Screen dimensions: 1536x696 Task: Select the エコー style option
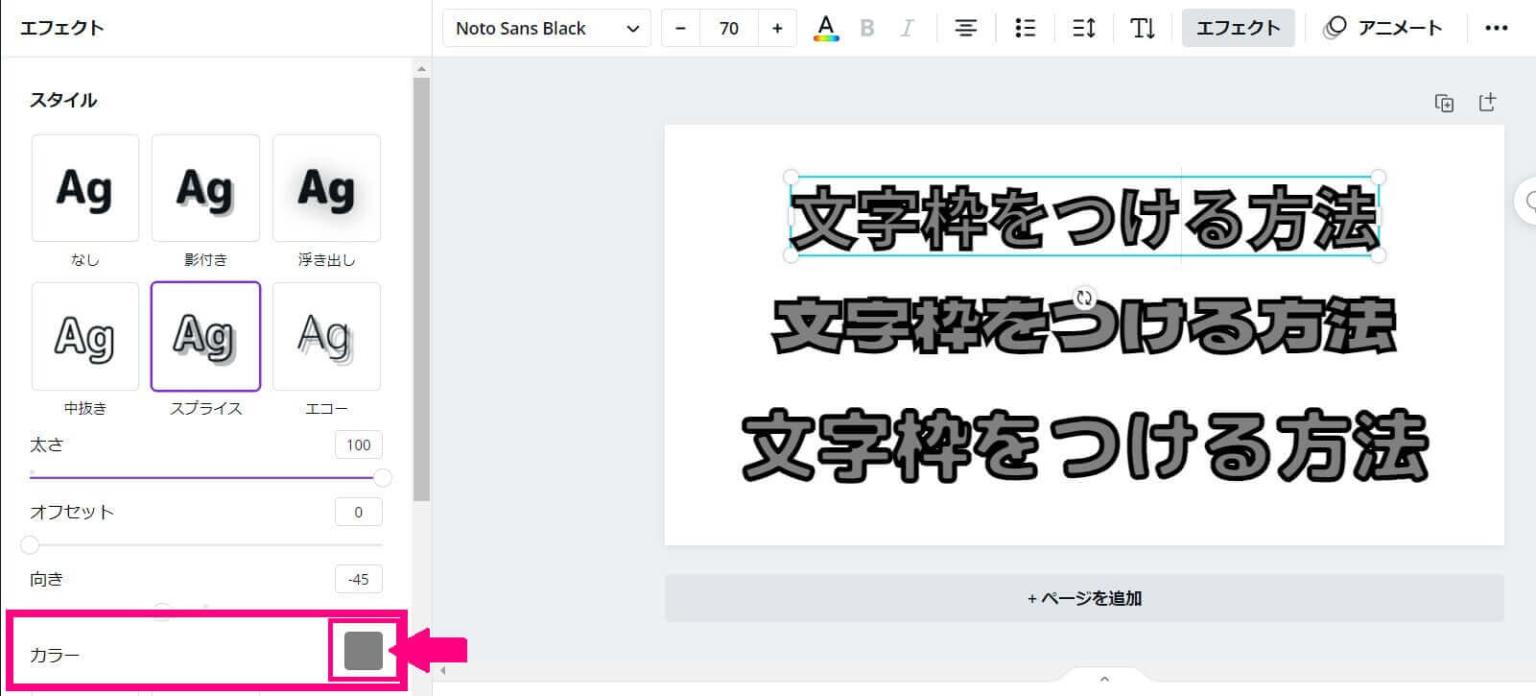326,336
